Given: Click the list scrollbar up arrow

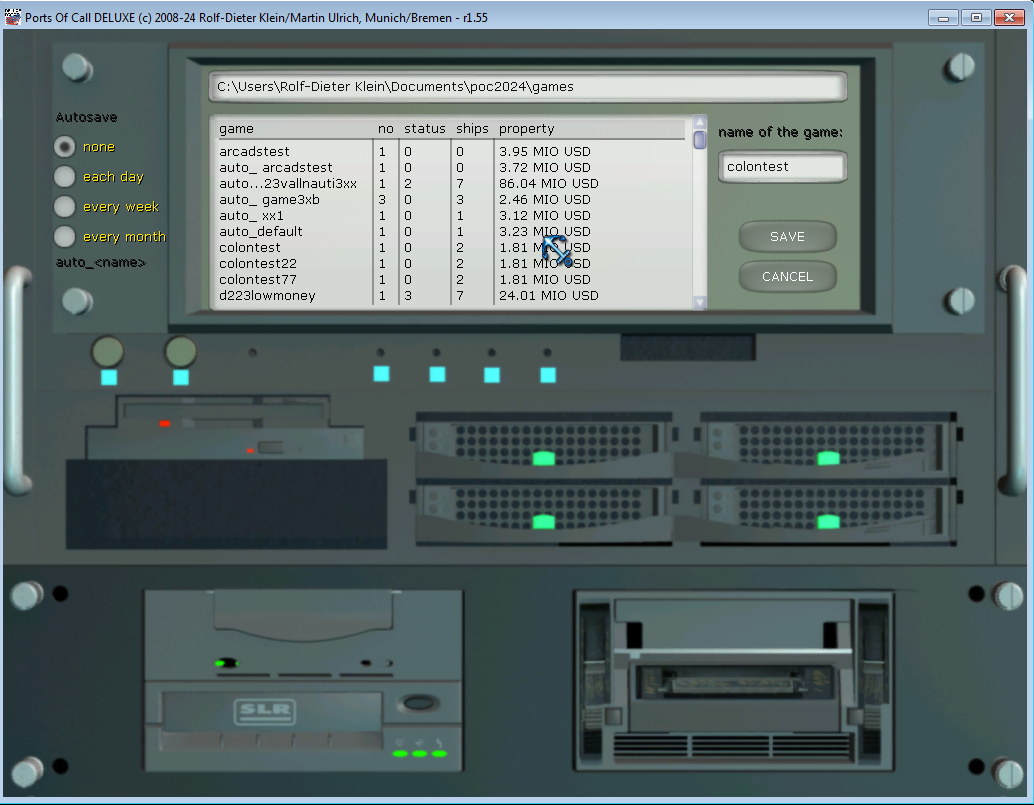Looking at the screenshot, I should pos(700,122).
